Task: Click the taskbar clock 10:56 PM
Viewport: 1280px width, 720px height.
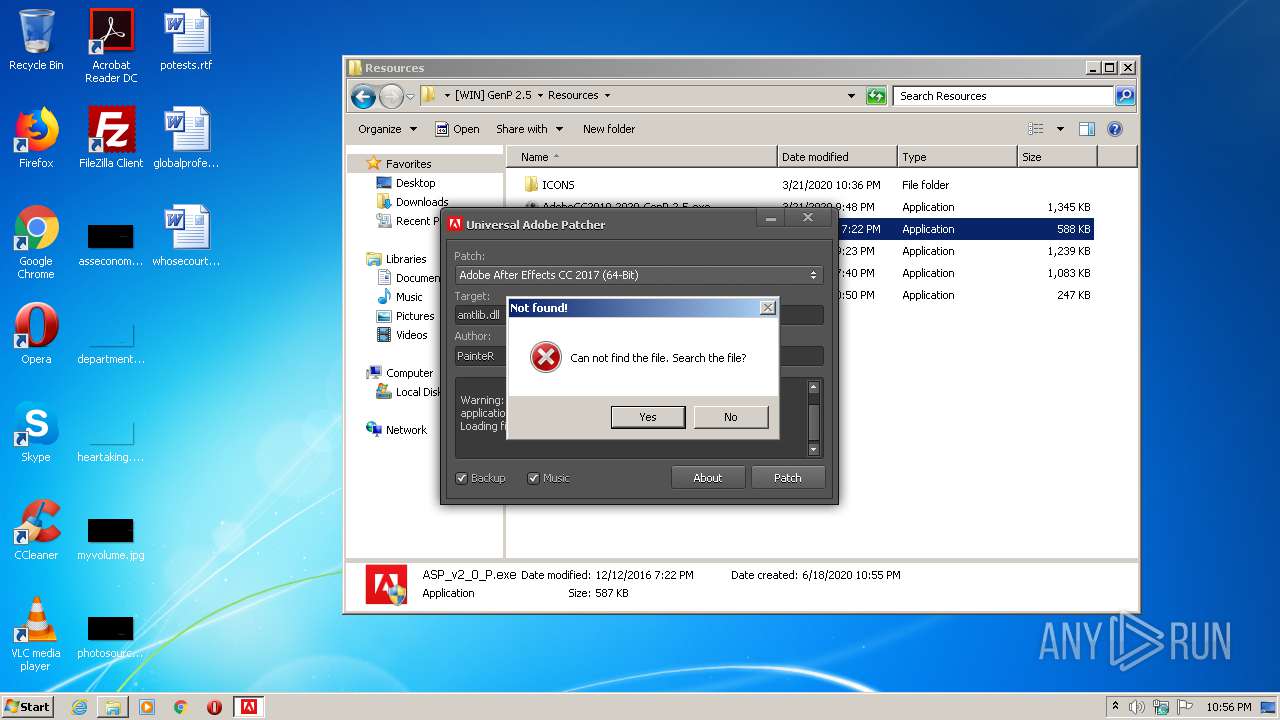Action: point(1228,707)
